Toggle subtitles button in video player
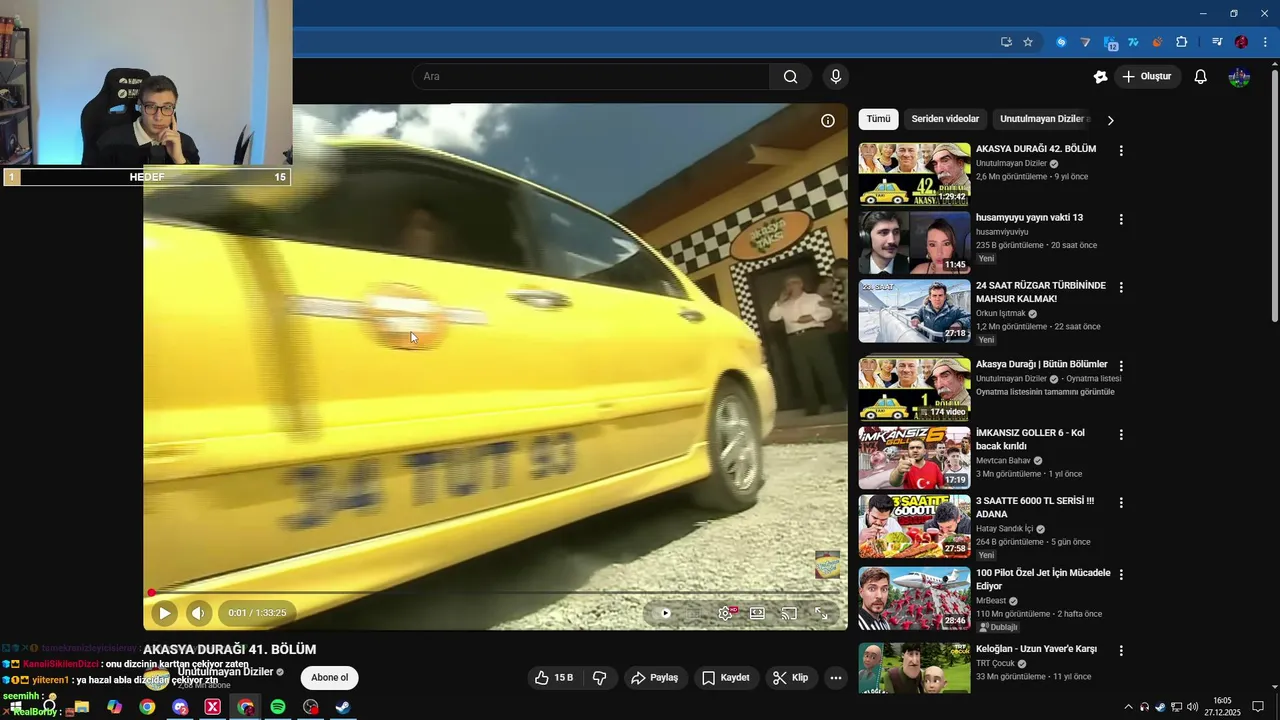Viewport: 1280px width, 720px height. tap(694, 613)
